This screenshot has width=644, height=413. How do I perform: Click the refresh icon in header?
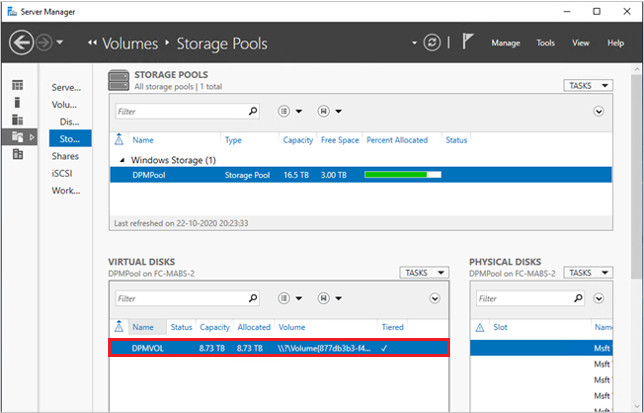(431, 43)
